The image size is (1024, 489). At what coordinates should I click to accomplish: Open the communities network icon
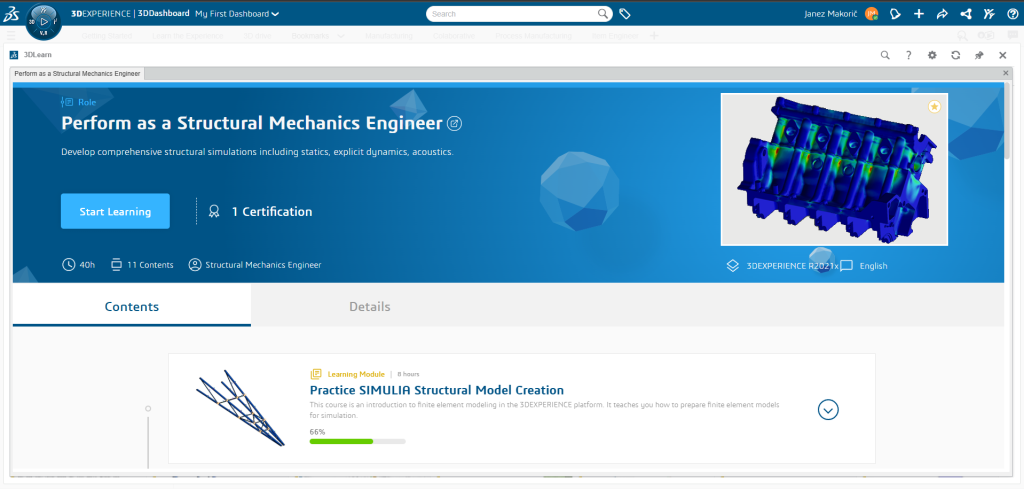click(965, 14)
